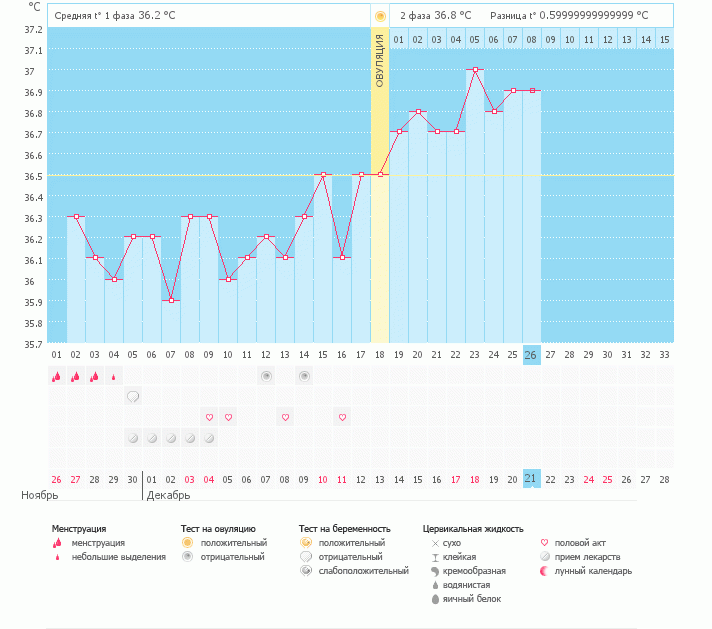Select the negative ovulation test icon on day 14
The height and width of the screenshot is (629, 712).
(x=304, y=376)
